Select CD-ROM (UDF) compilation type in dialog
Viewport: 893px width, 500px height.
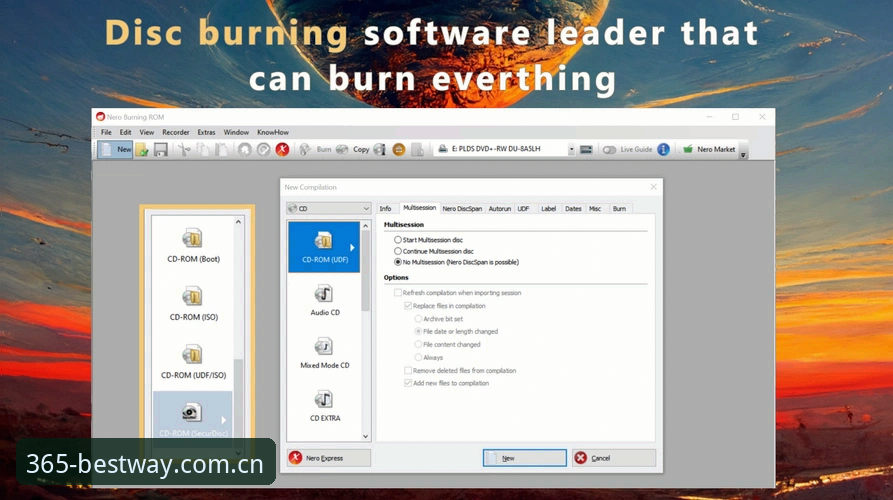[x=324, y=247]
